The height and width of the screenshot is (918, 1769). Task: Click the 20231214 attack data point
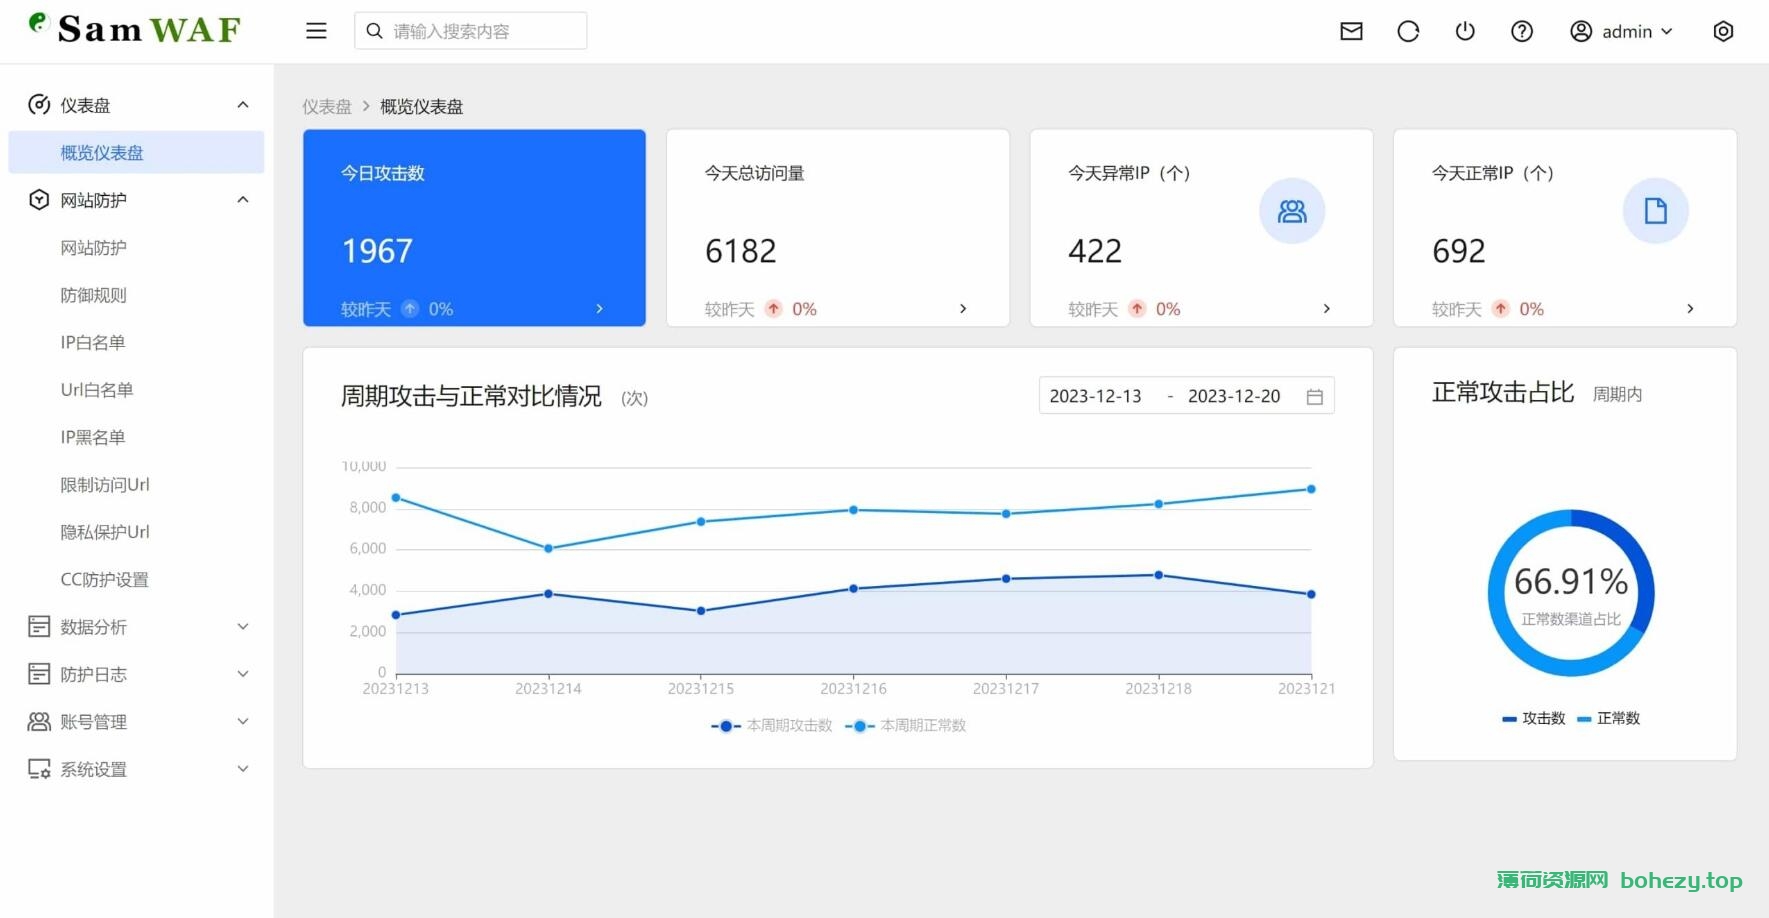point(548,594)
